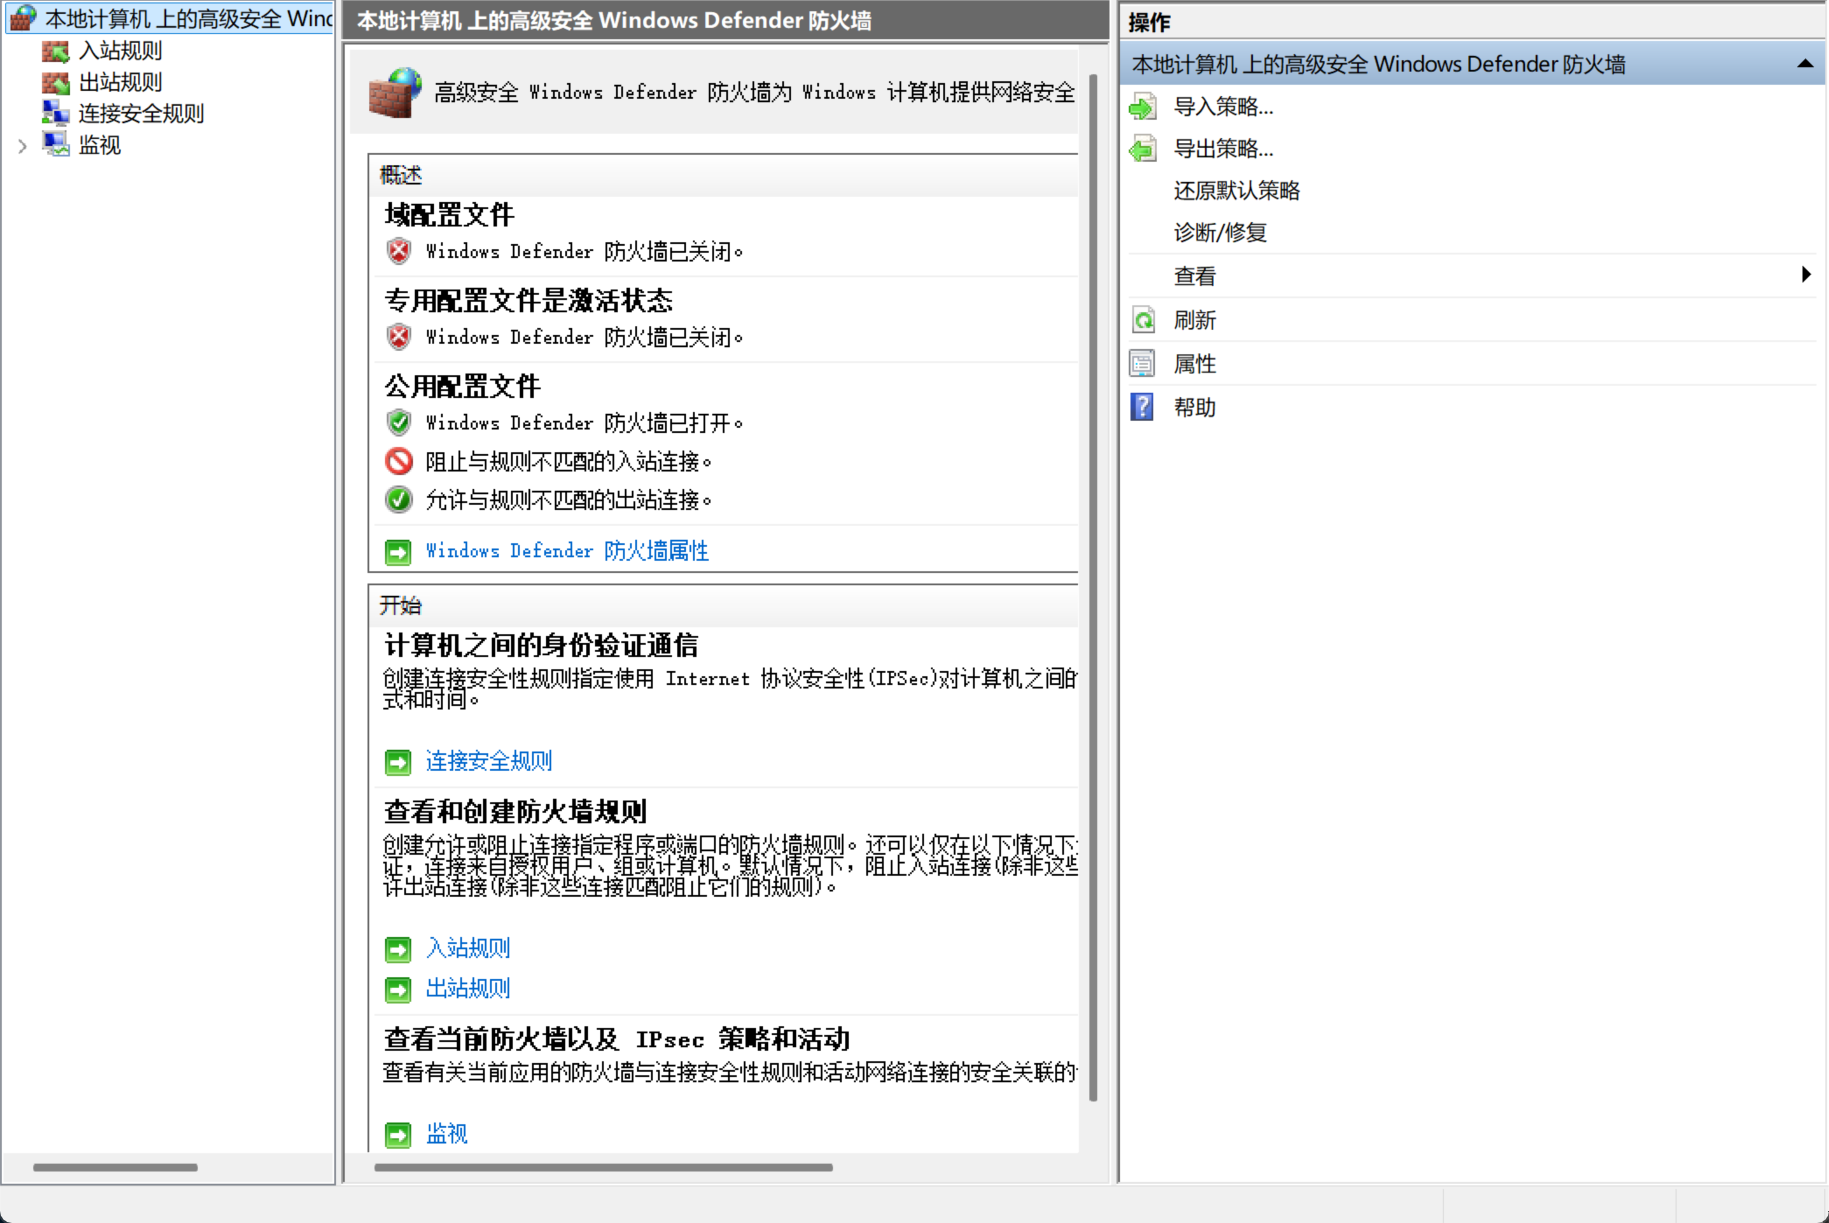Click green arrow icon beside 连接安全规则 link

click(398, 762)
